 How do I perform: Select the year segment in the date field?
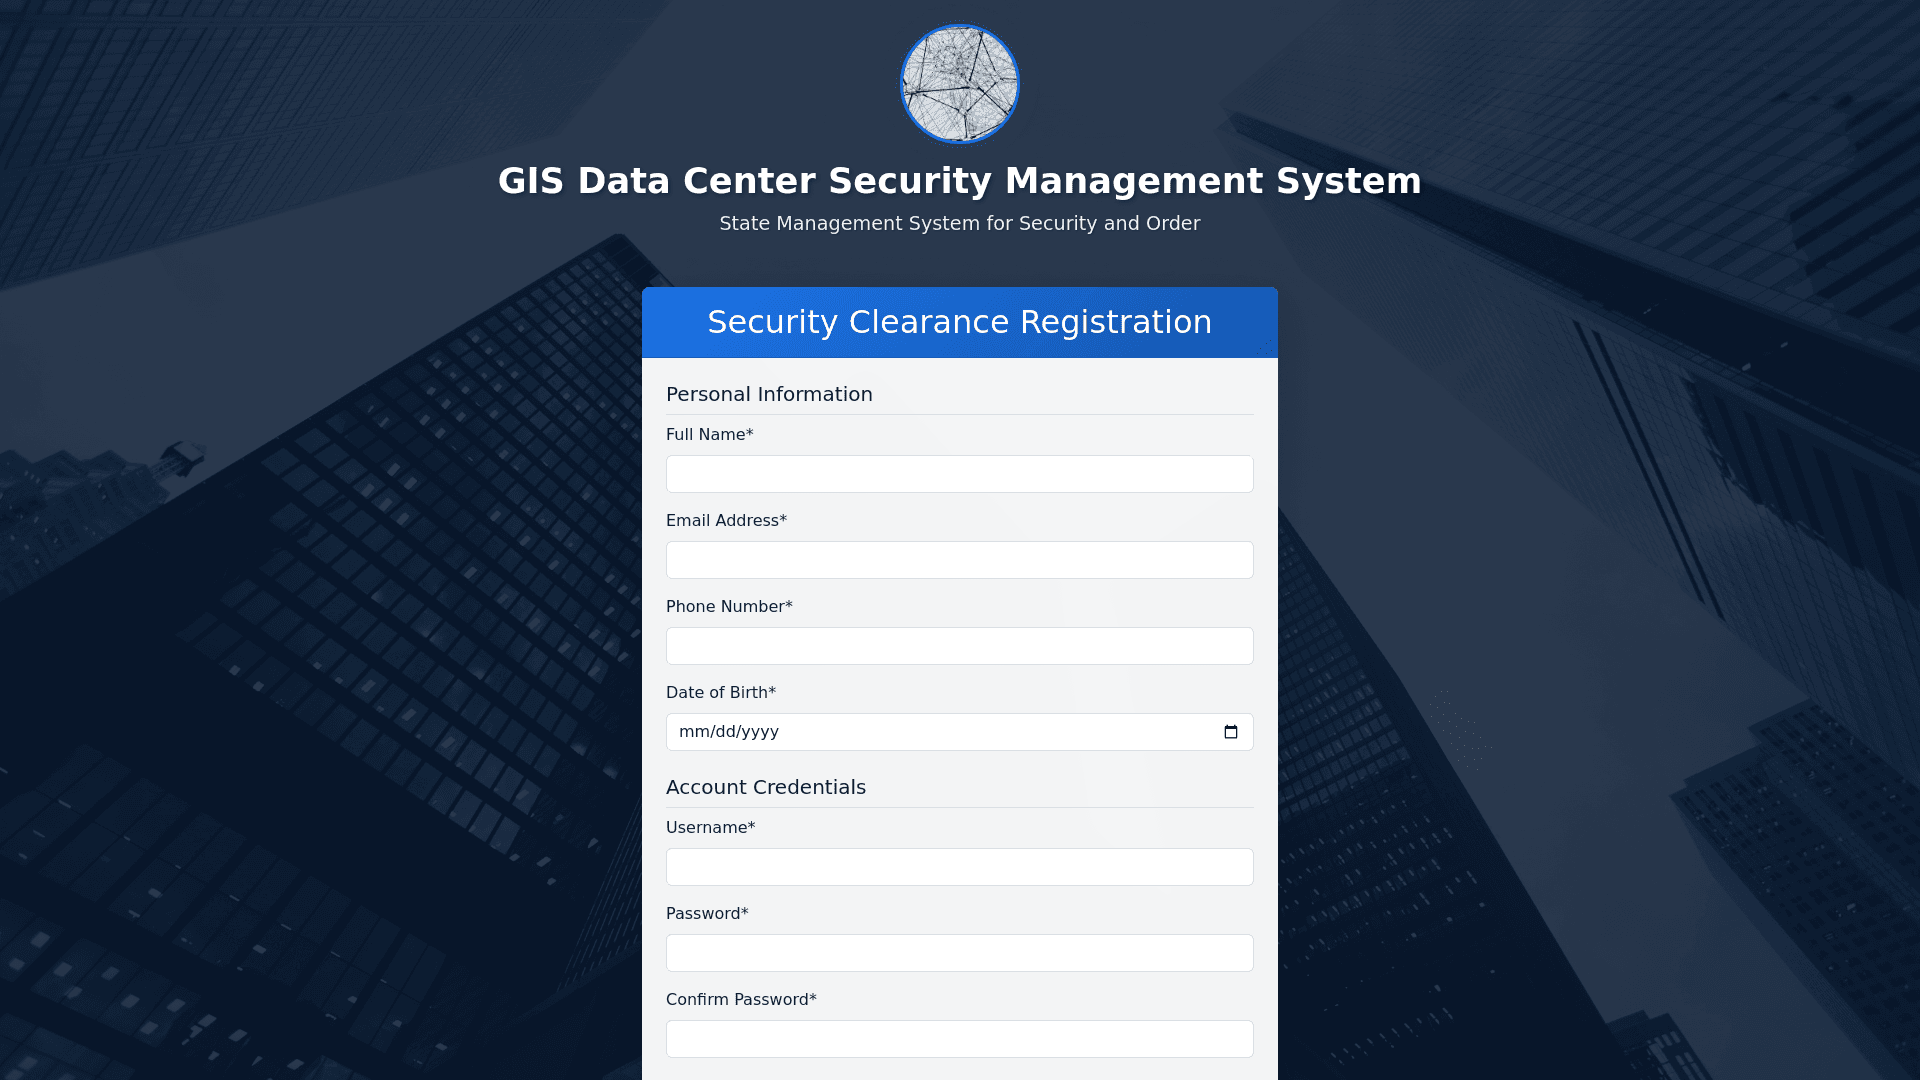[761, 732]
